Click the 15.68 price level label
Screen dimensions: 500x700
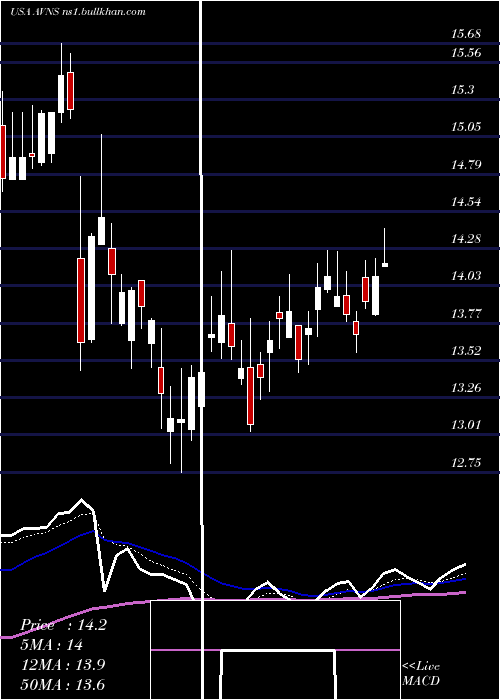click(x=466, y=34)
